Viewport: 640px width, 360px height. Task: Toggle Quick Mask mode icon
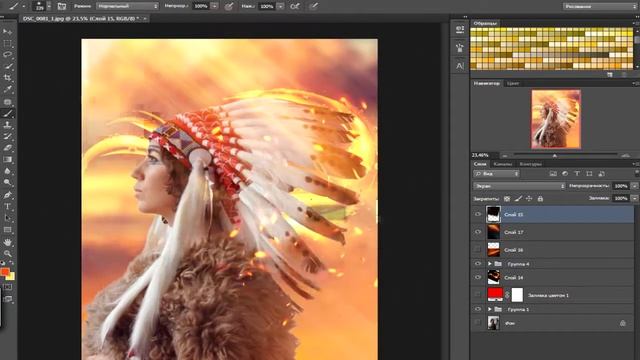[x=7, y=287]
